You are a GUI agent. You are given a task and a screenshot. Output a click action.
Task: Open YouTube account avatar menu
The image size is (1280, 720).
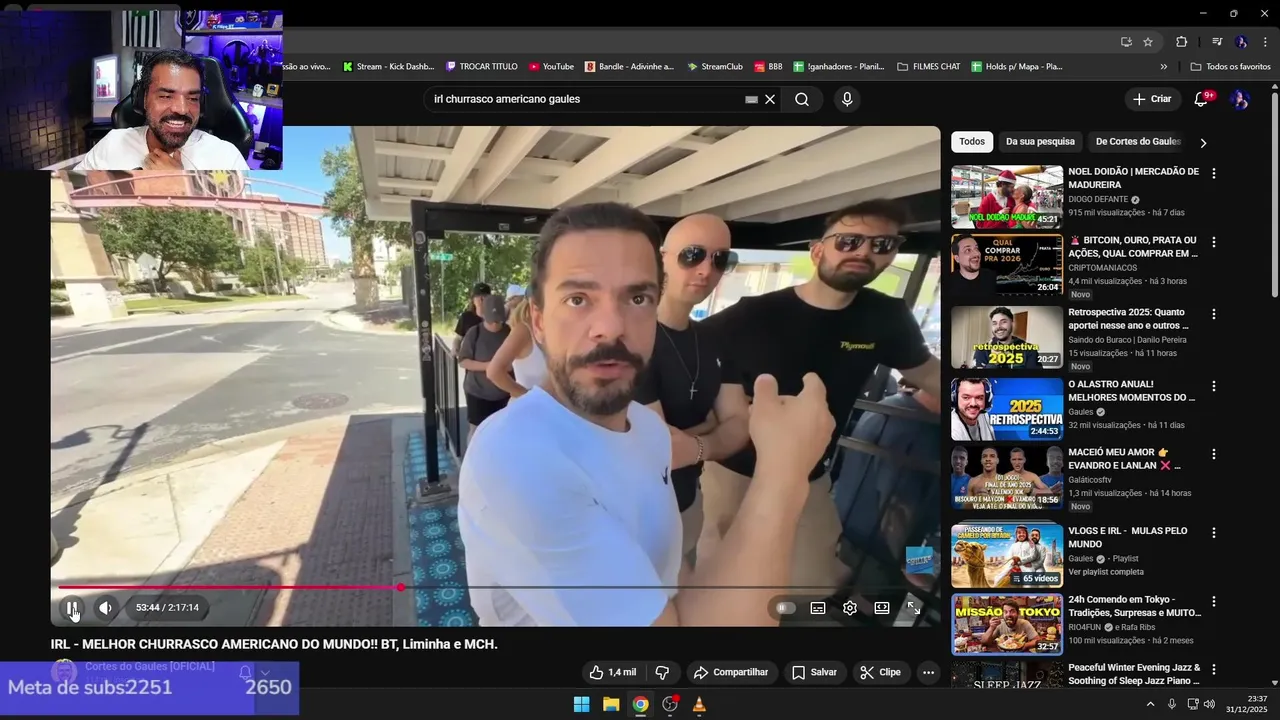pos(1240,99)
